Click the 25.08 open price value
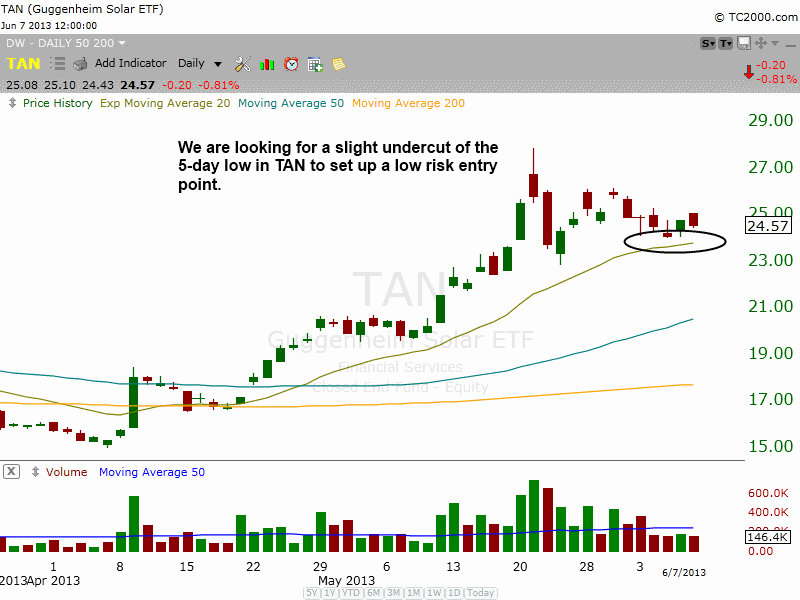This screenshot has width=800, height=600. (x=22, y=85)
